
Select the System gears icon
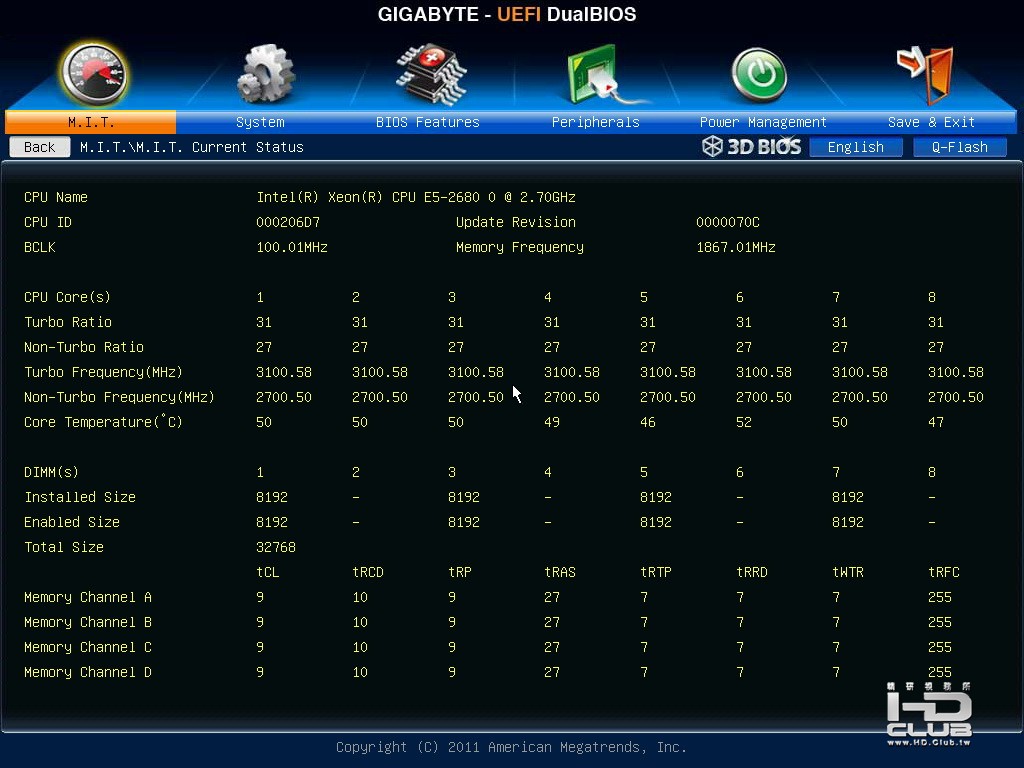tap(265, 74)
